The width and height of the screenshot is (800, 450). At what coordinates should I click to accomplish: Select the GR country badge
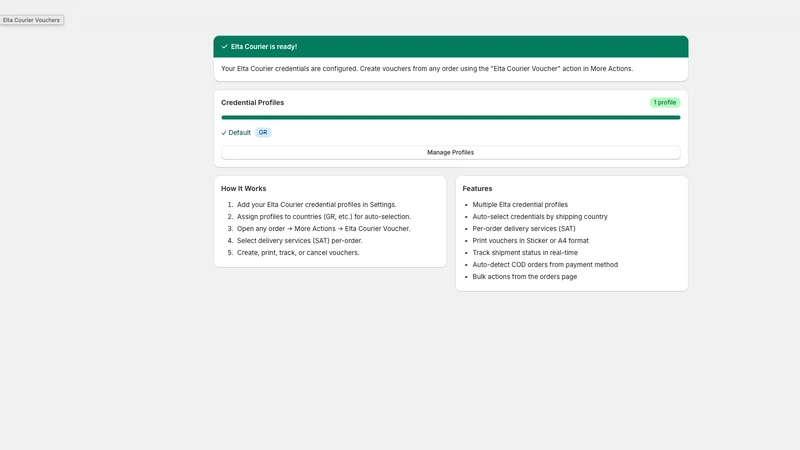click(263, 133)
